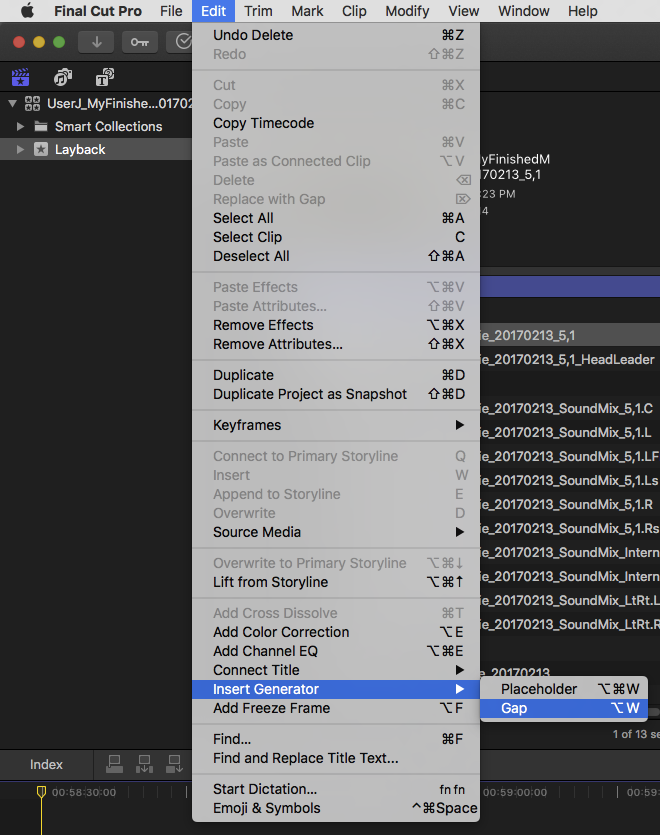Click the 00:59:00:00 timecode in ruler

click(x=515, y=792)
